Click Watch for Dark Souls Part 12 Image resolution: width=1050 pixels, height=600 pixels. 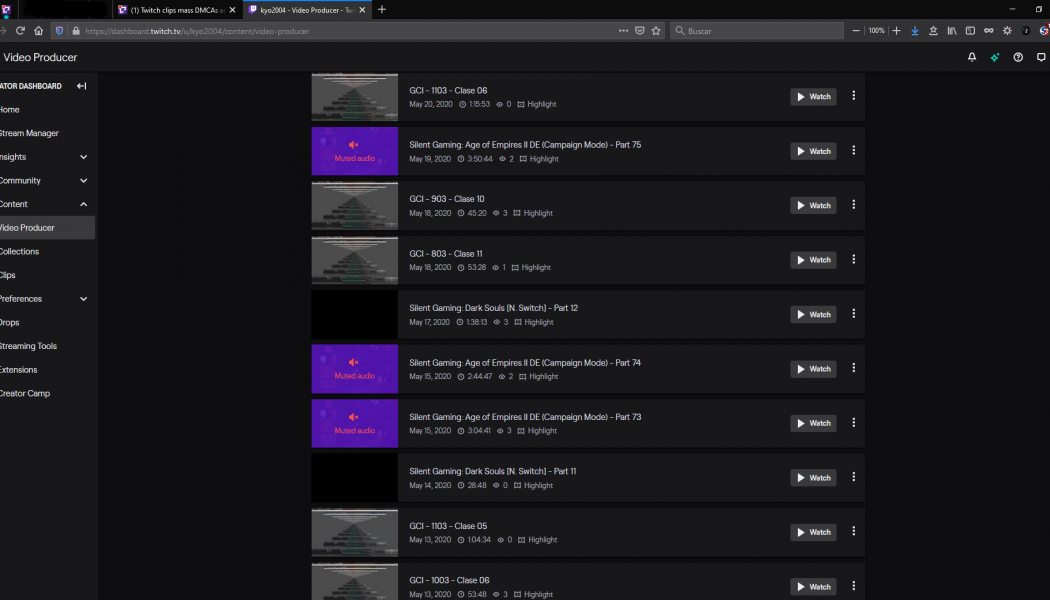point(813,314)
